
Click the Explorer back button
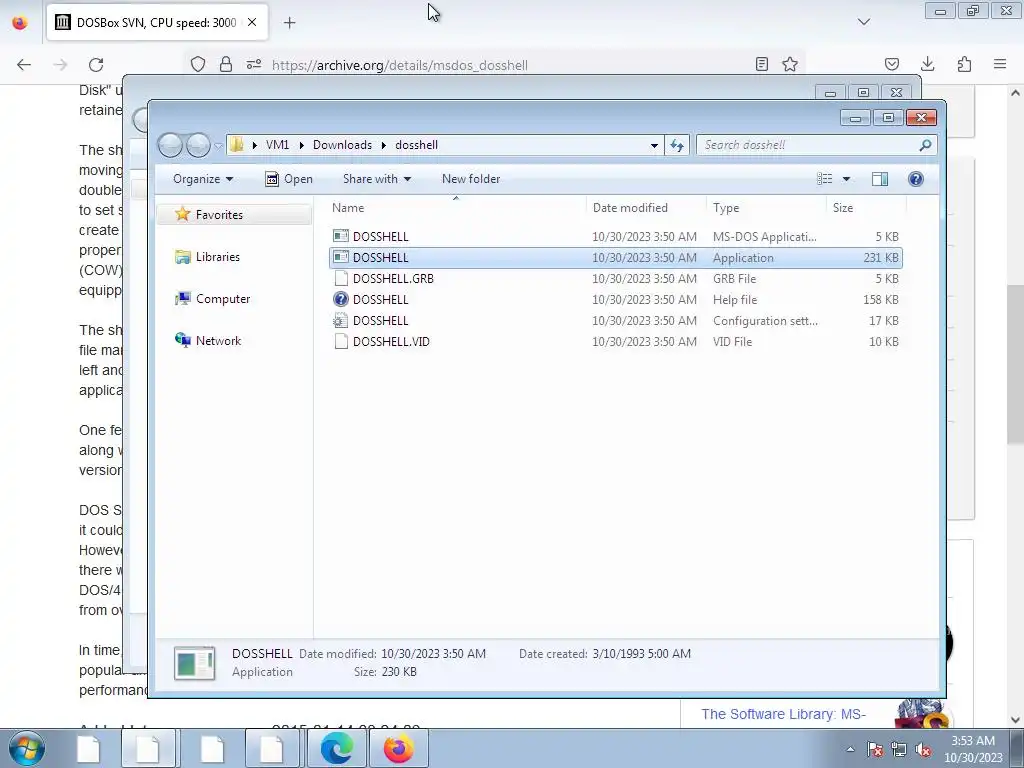click(x=170, y=145)
